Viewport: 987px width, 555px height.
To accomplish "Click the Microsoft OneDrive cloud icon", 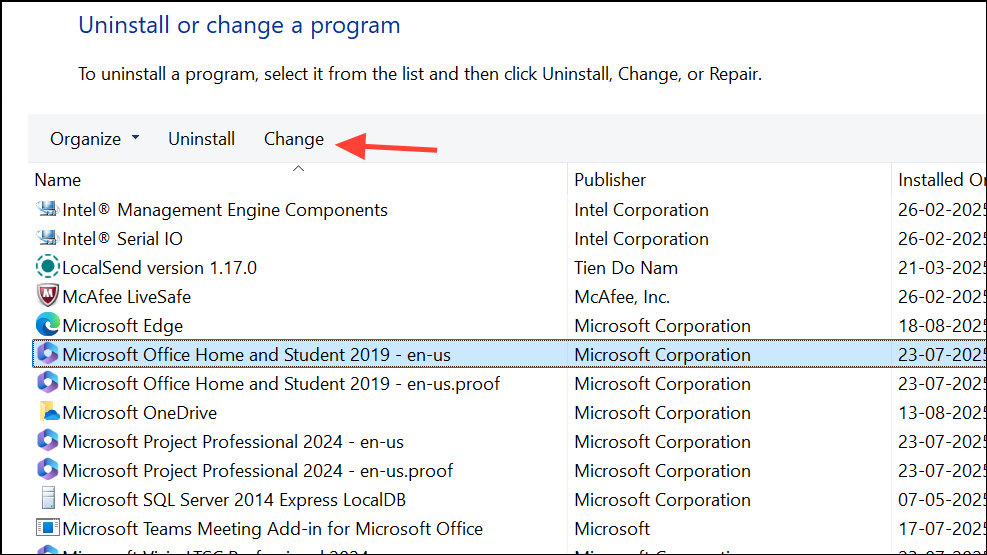I will pos(47,413).
